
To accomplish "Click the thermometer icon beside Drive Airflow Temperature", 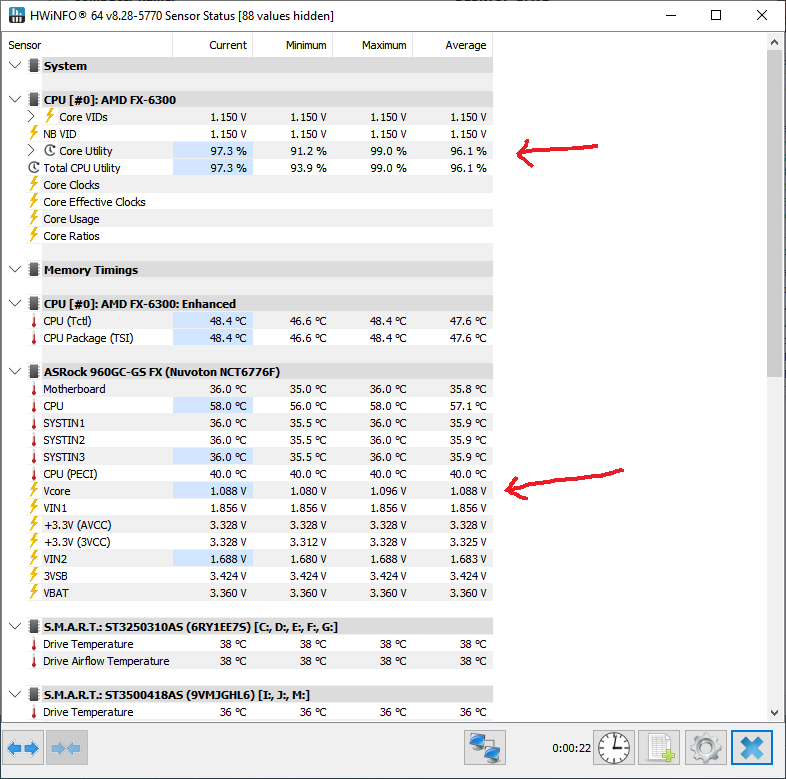I will pyautogui.click(x=34, y=661).
